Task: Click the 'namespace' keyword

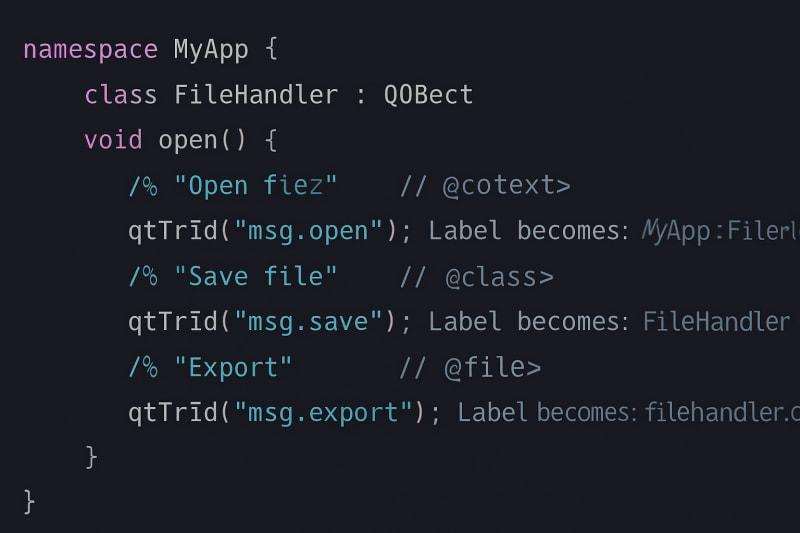Action: click(90, 50)
